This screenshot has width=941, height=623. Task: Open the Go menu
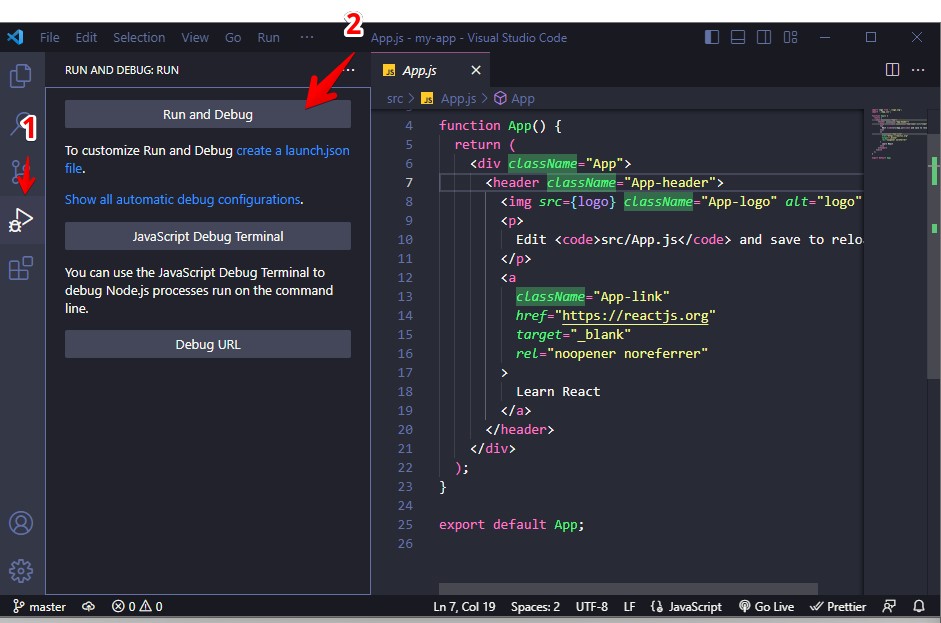tap(233, 37)
